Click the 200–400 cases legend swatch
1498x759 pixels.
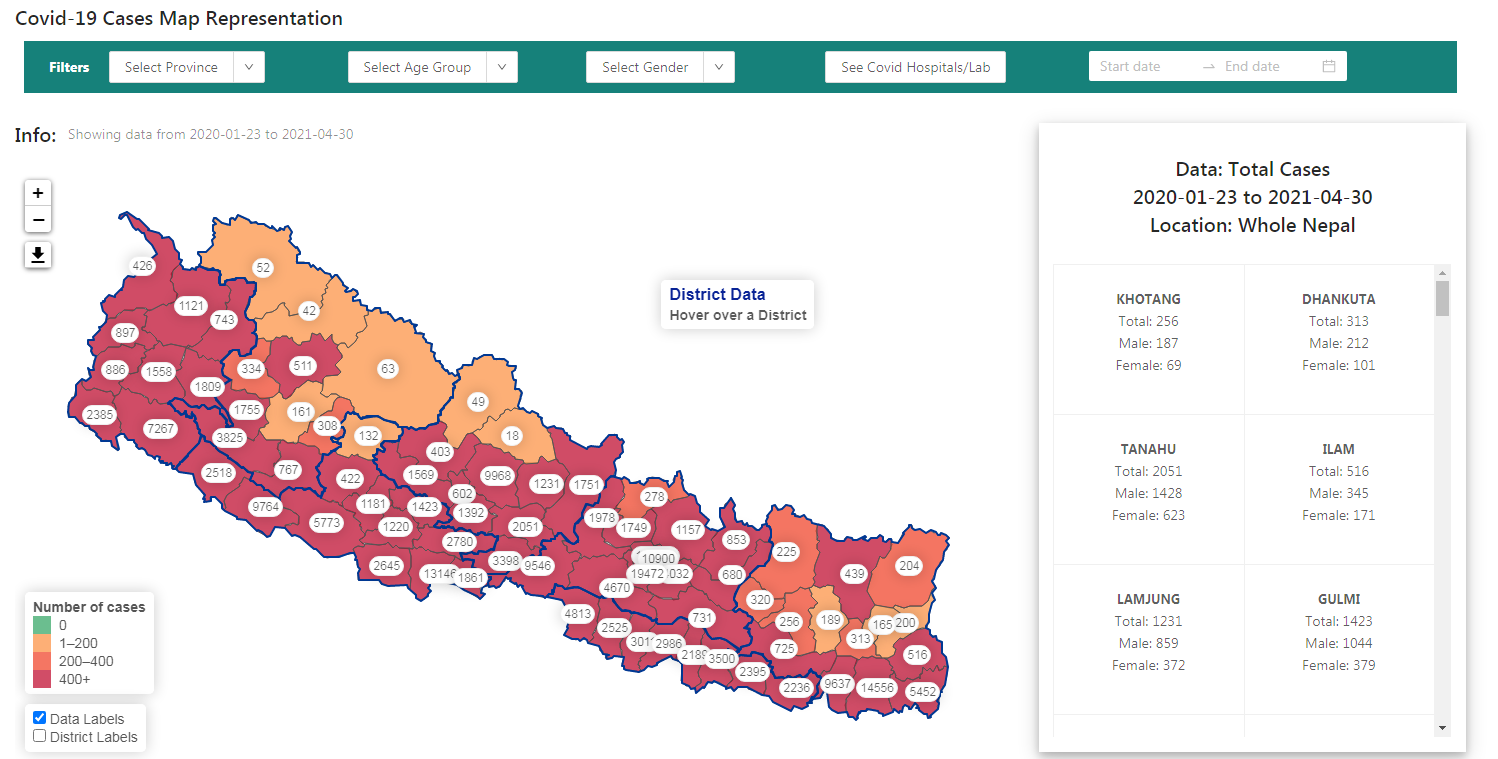[x=42, y=661]
